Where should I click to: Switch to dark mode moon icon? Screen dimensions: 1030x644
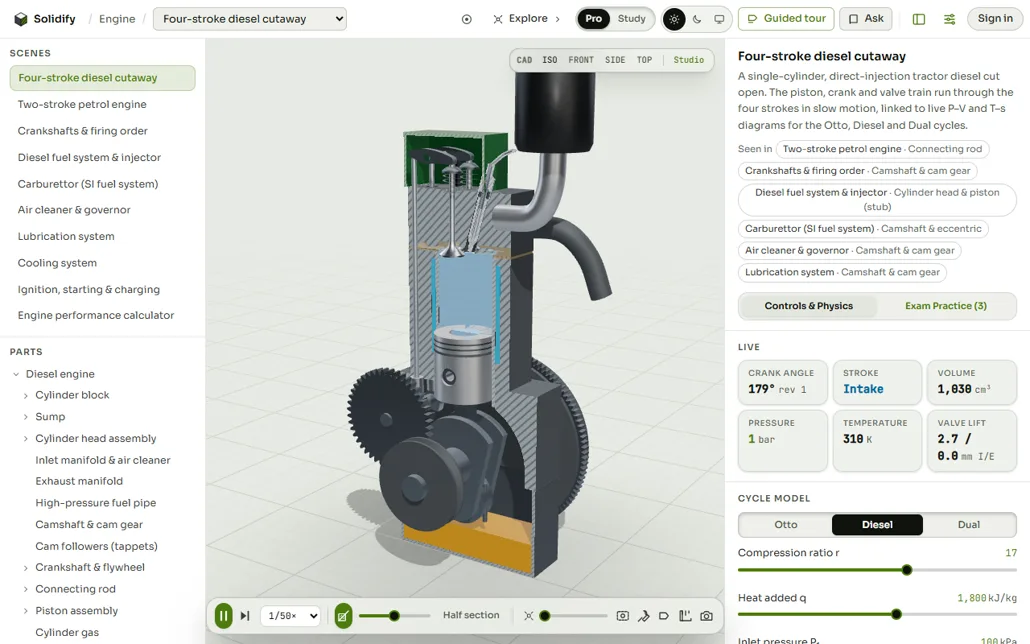coord(697,19)
